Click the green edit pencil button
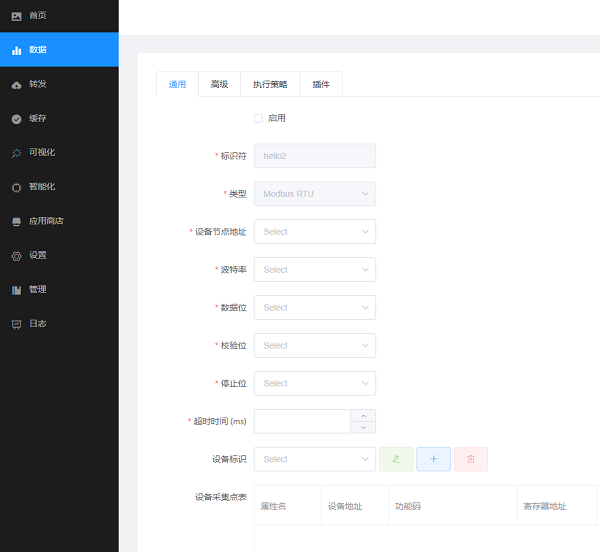This screenshot has height=552, width=600. click(396, 459)
